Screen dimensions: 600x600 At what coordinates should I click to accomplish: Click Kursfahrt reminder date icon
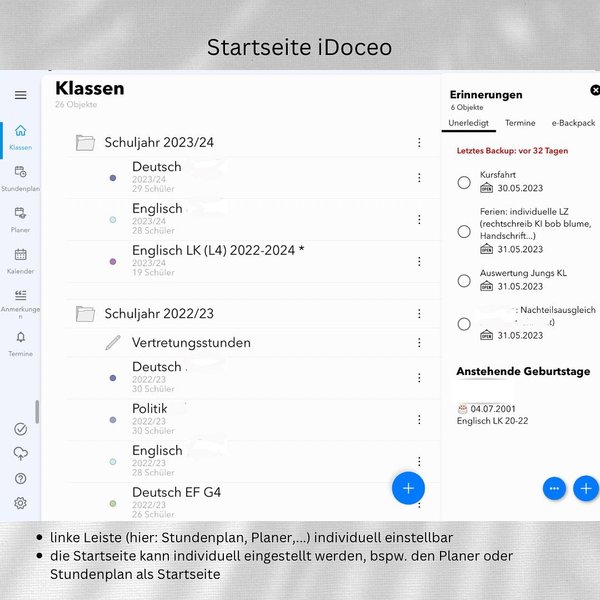(486, 188)
